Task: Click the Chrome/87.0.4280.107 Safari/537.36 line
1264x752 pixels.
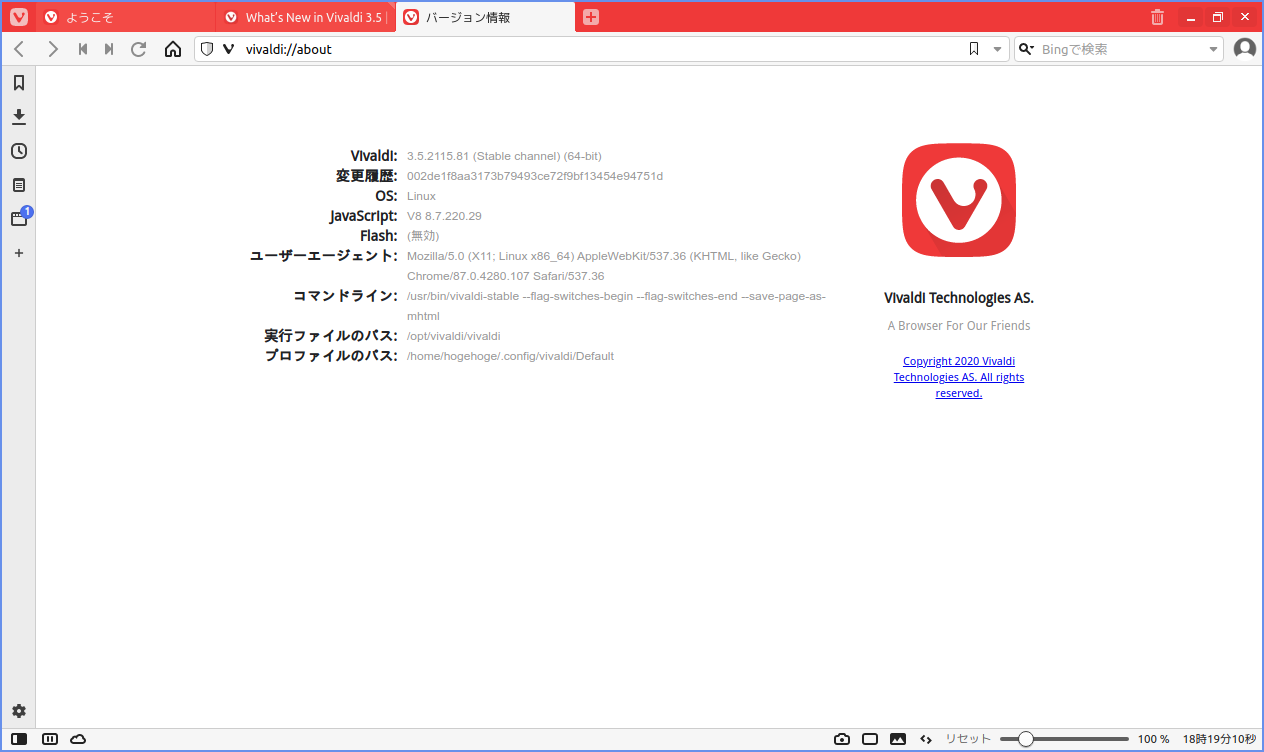Action: [x=505, y=276]
